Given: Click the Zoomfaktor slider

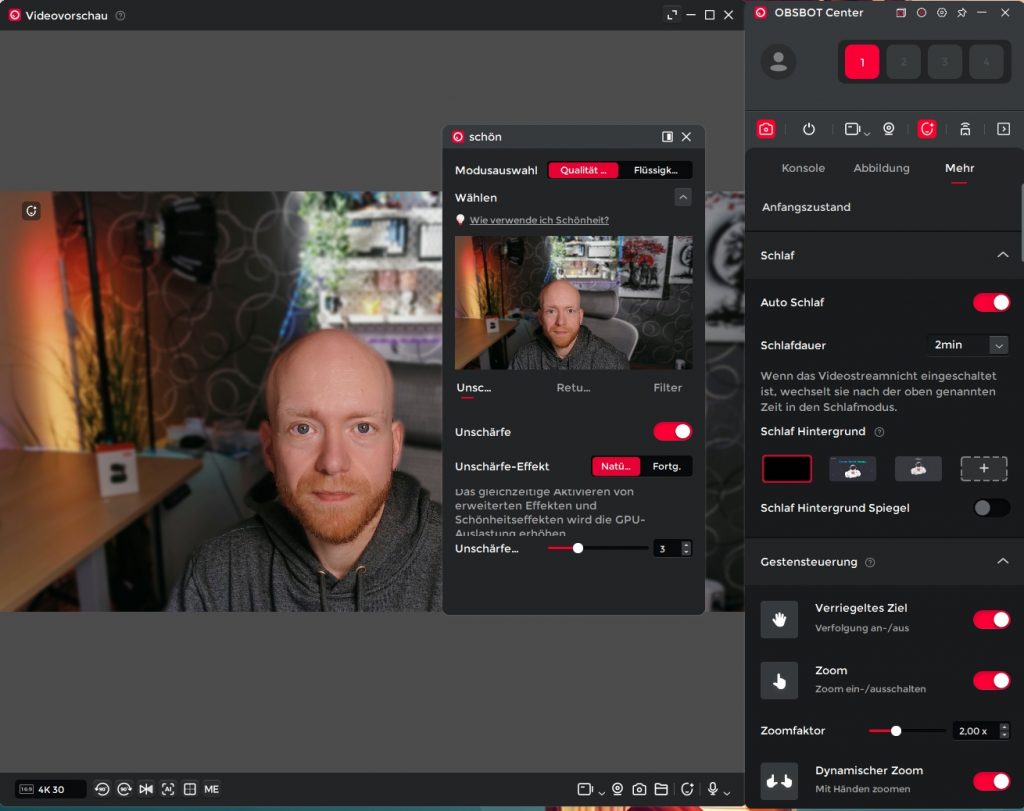Looking at the screenshot, I should pos(907,731).
